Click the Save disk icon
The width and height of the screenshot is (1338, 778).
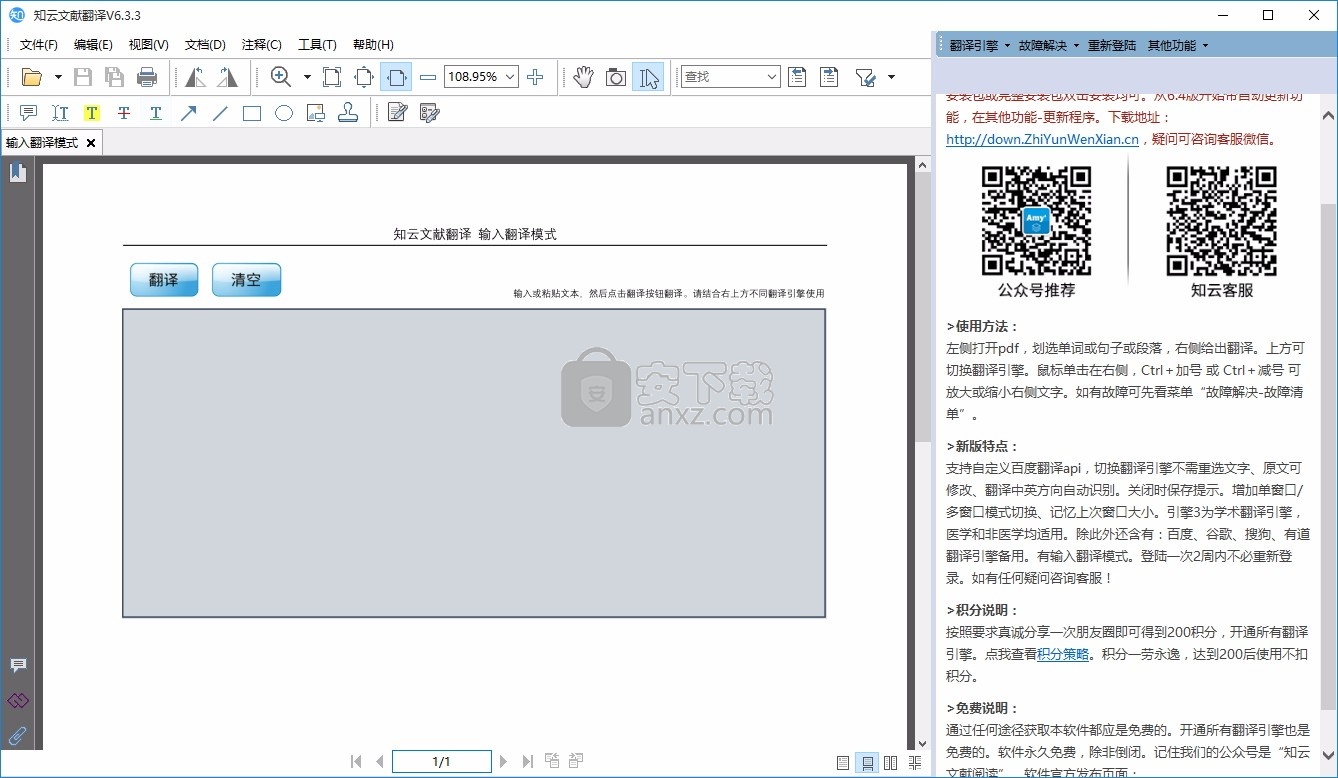tap(83, 77)
